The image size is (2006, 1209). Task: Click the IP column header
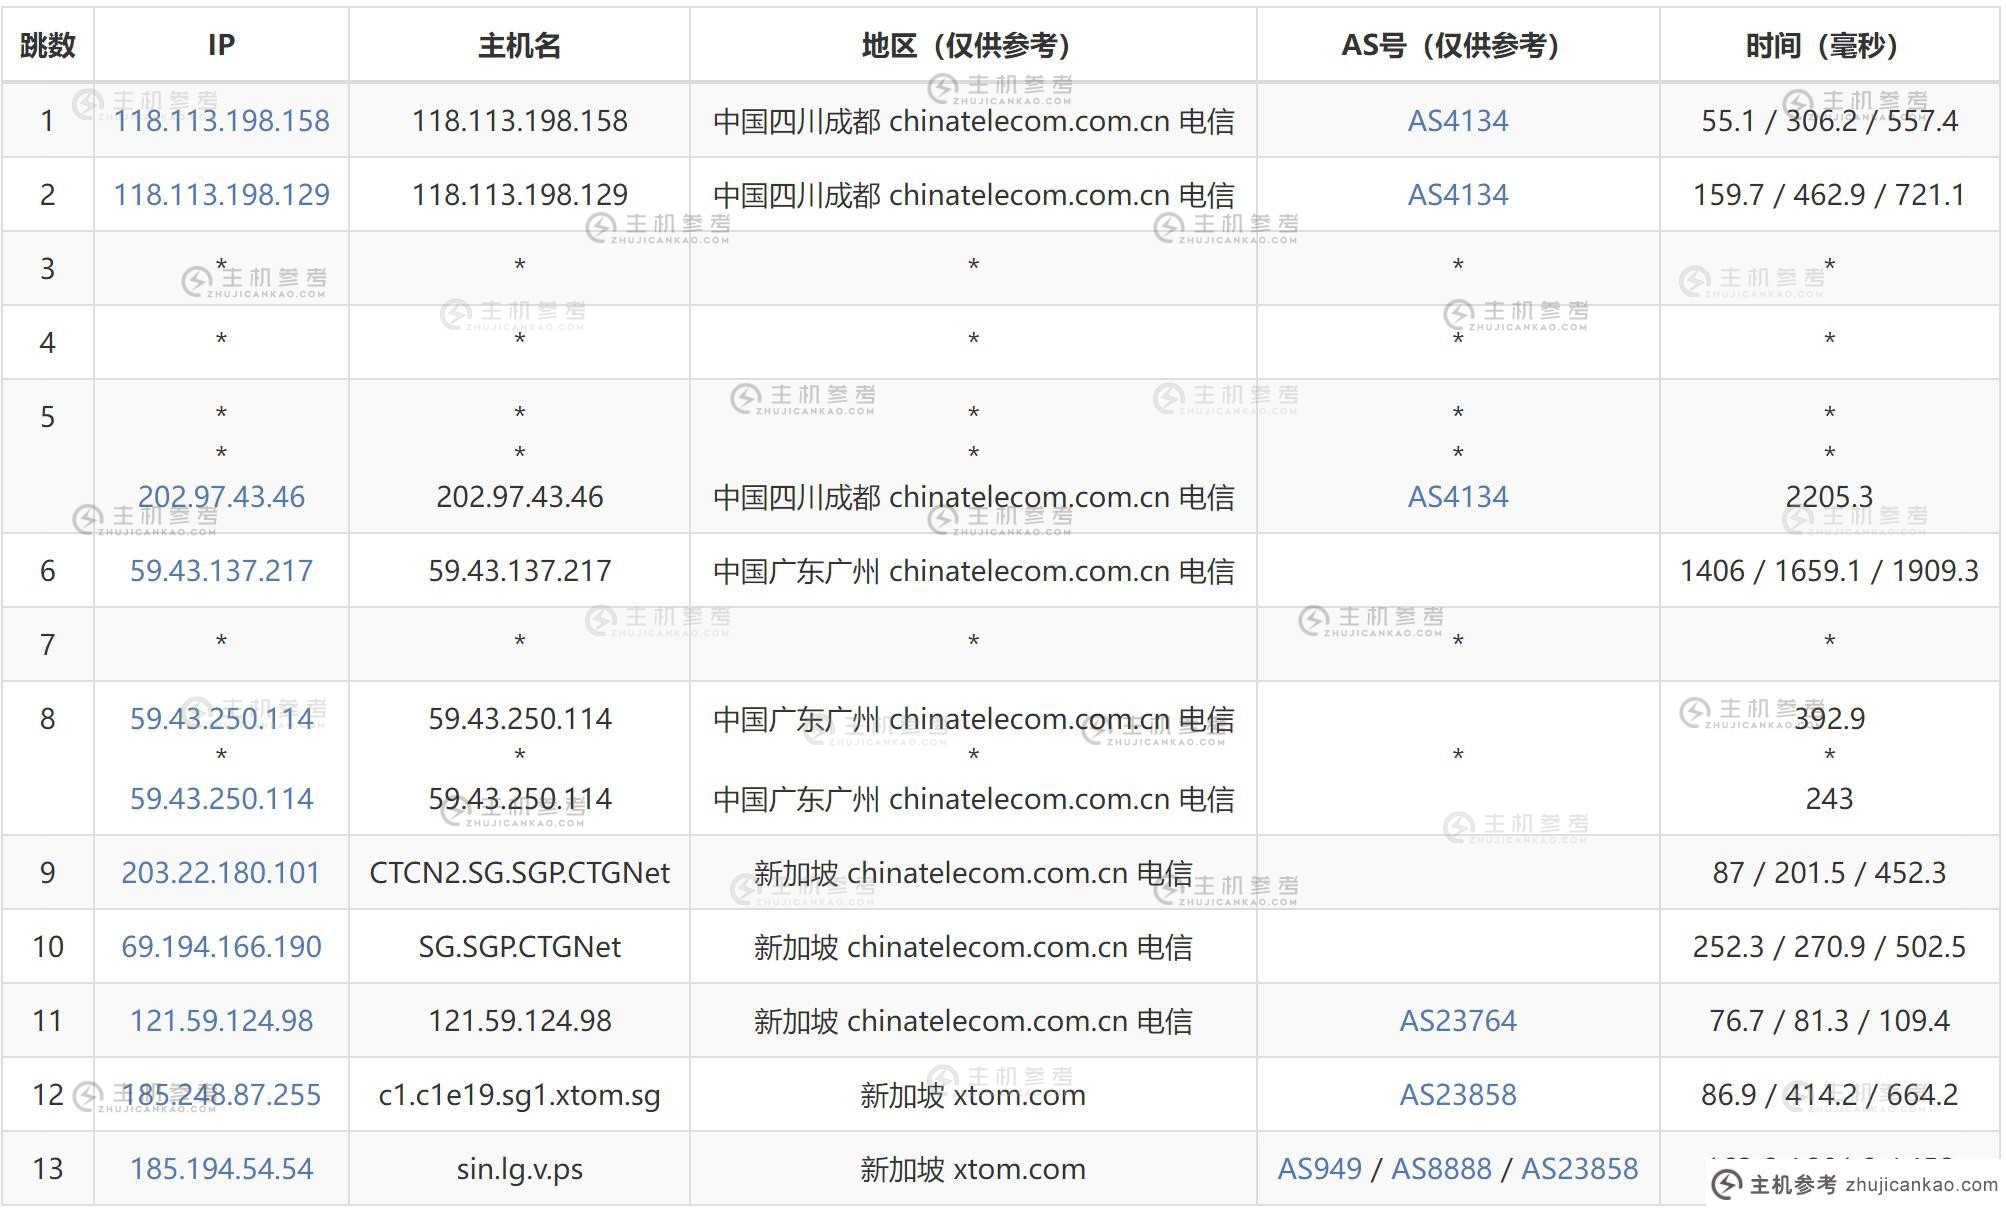(x=221, y=45)
